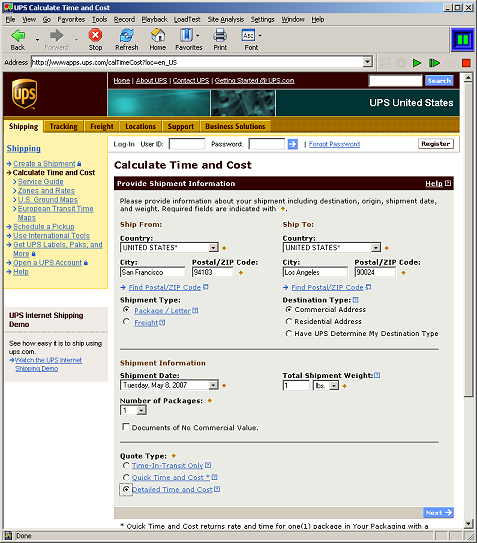This screenshot has width=477, height=543.
Task: Open Back button history dropdown arrow
Action: [37, 40]
